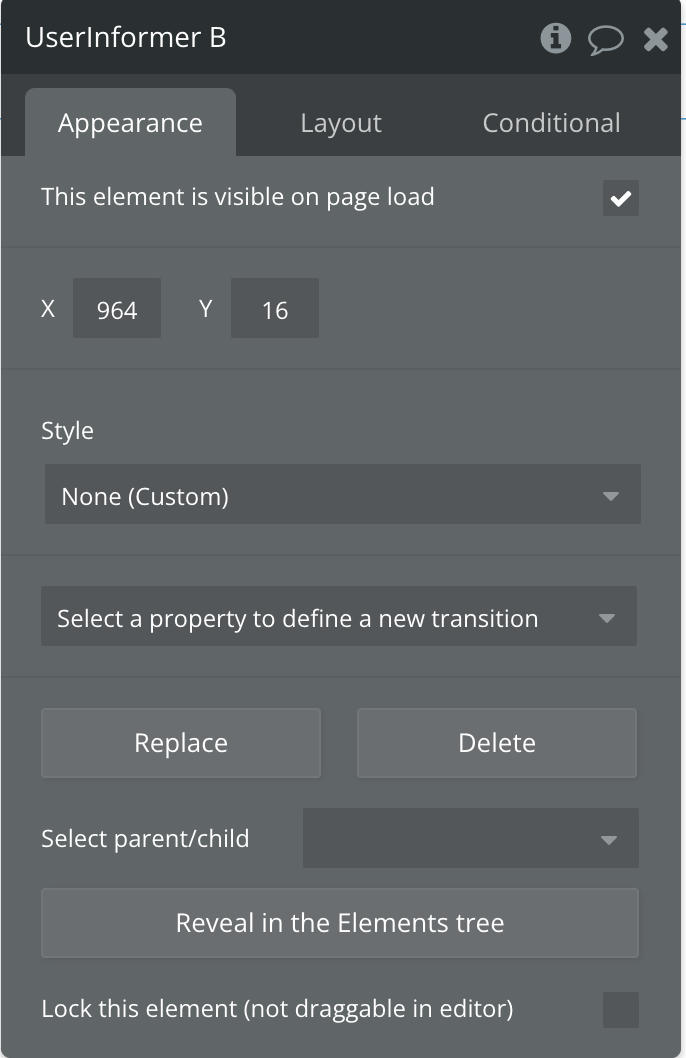Click the parent/child dropdown arrow icon
The height and width of the screenshot is (1058, 686).
(x=609, y=840)
